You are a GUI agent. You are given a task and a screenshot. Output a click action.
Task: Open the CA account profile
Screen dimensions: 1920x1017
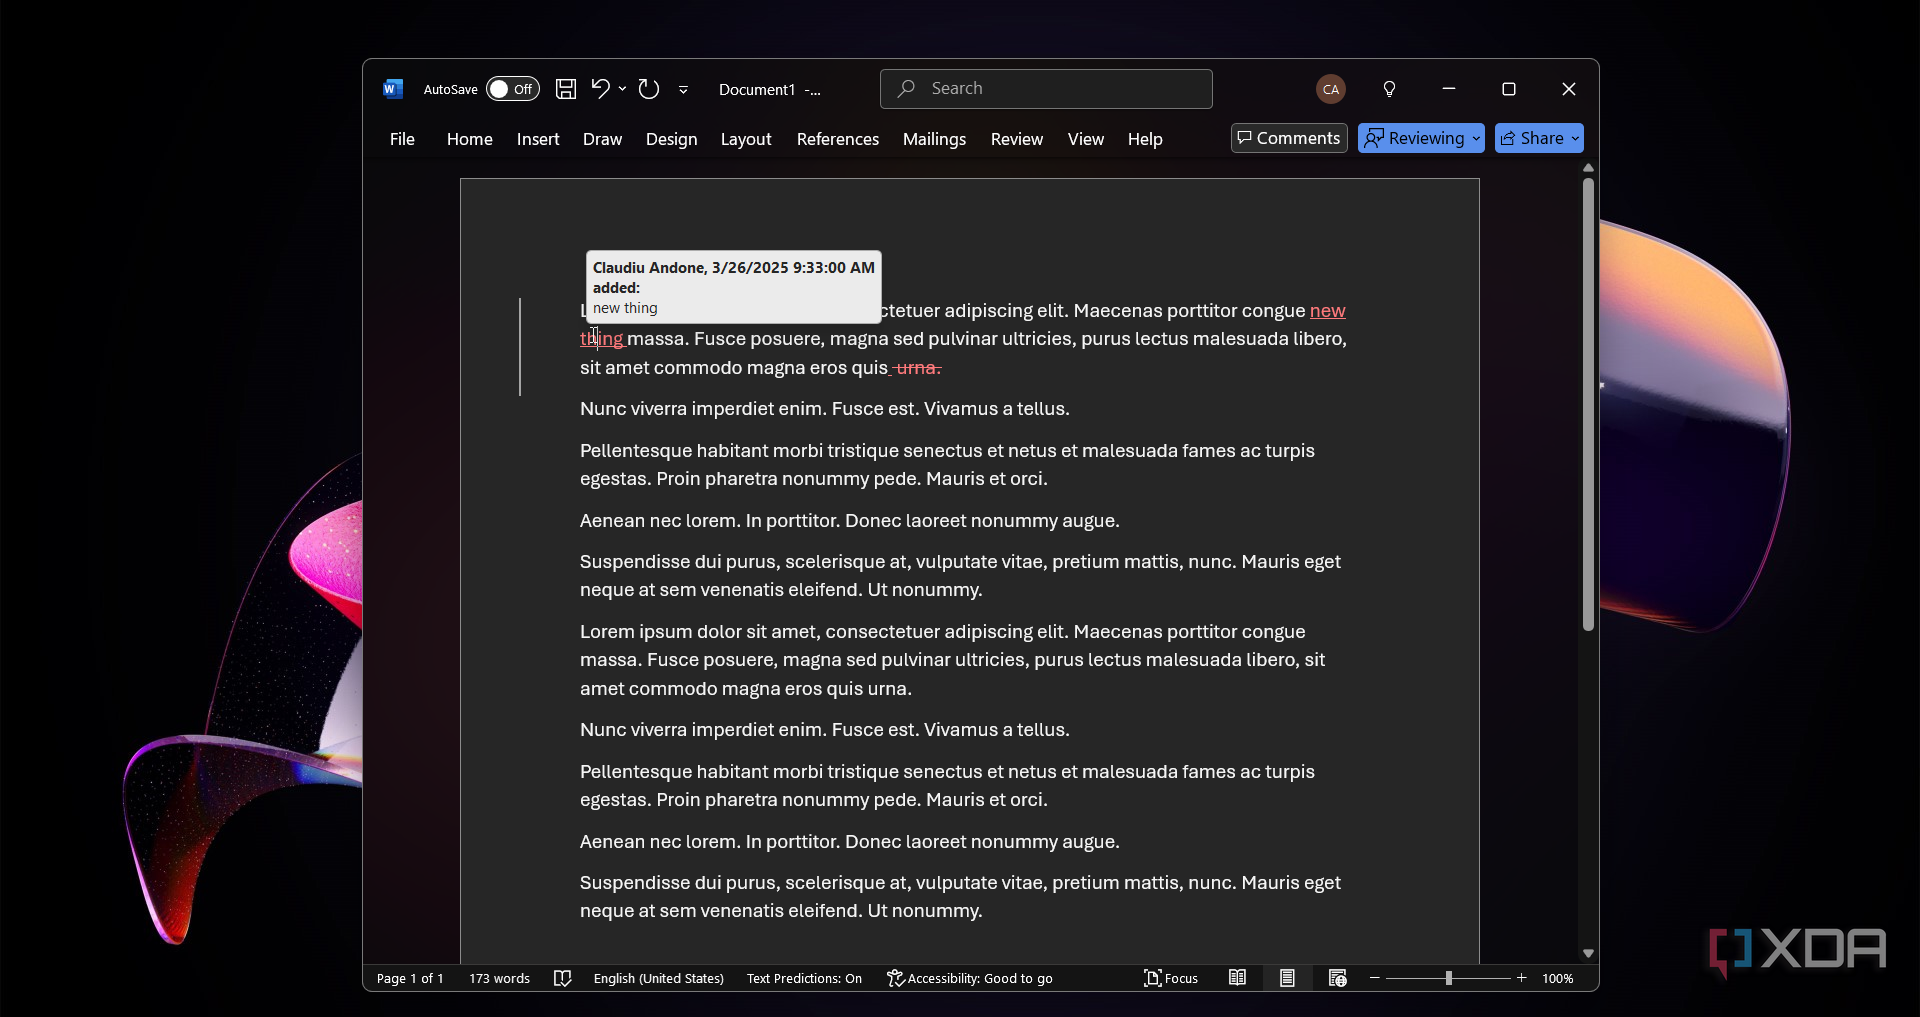1331,89
